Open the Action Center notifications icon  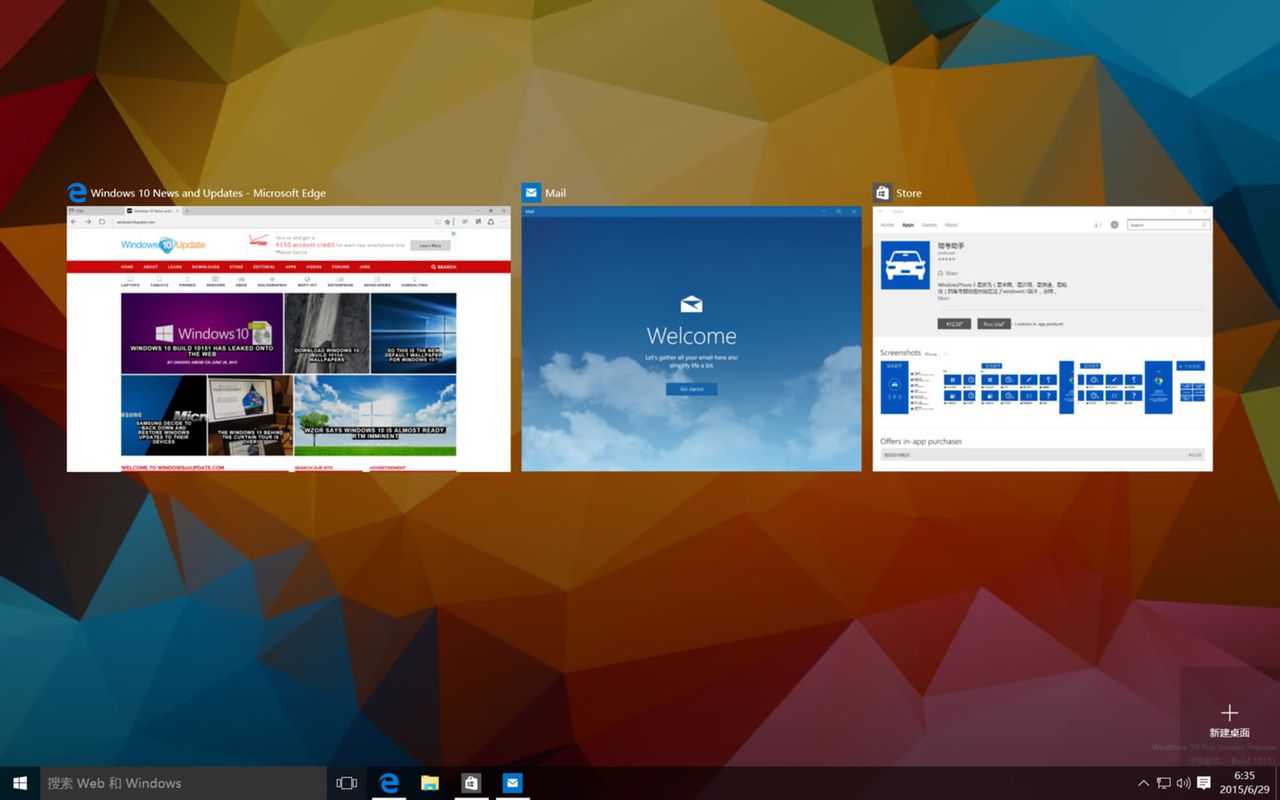1204,783
